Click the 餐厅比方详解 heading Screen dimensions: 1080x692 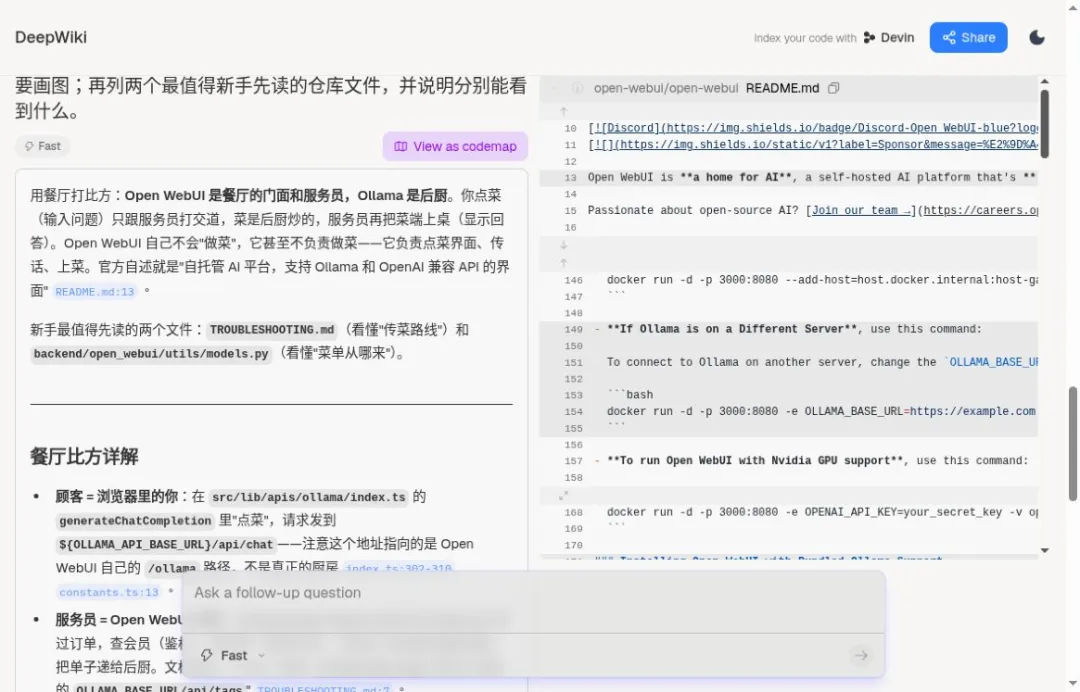tap(84, 456)
